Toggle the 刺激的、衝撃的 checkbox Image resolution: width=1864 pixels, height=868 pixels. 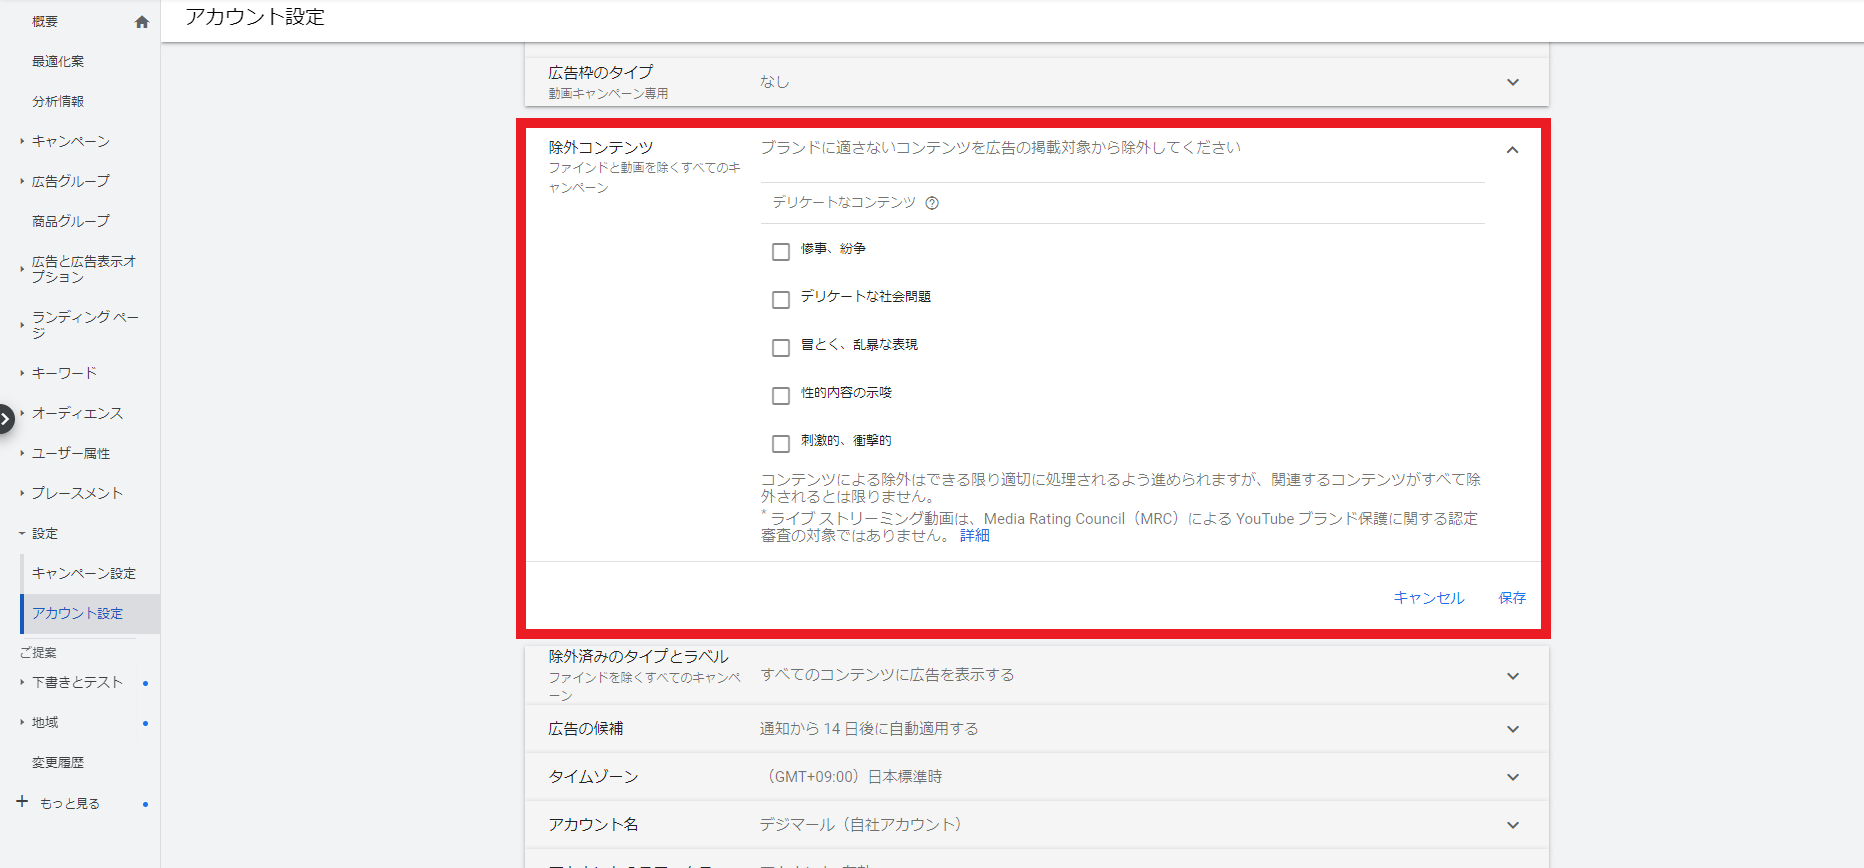pyautogui.click(x=781, y=444)
